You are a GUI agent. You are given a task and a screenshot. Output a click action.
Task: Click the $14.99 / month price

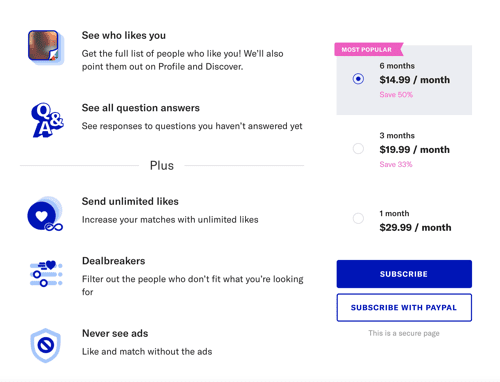coord(415,80)
